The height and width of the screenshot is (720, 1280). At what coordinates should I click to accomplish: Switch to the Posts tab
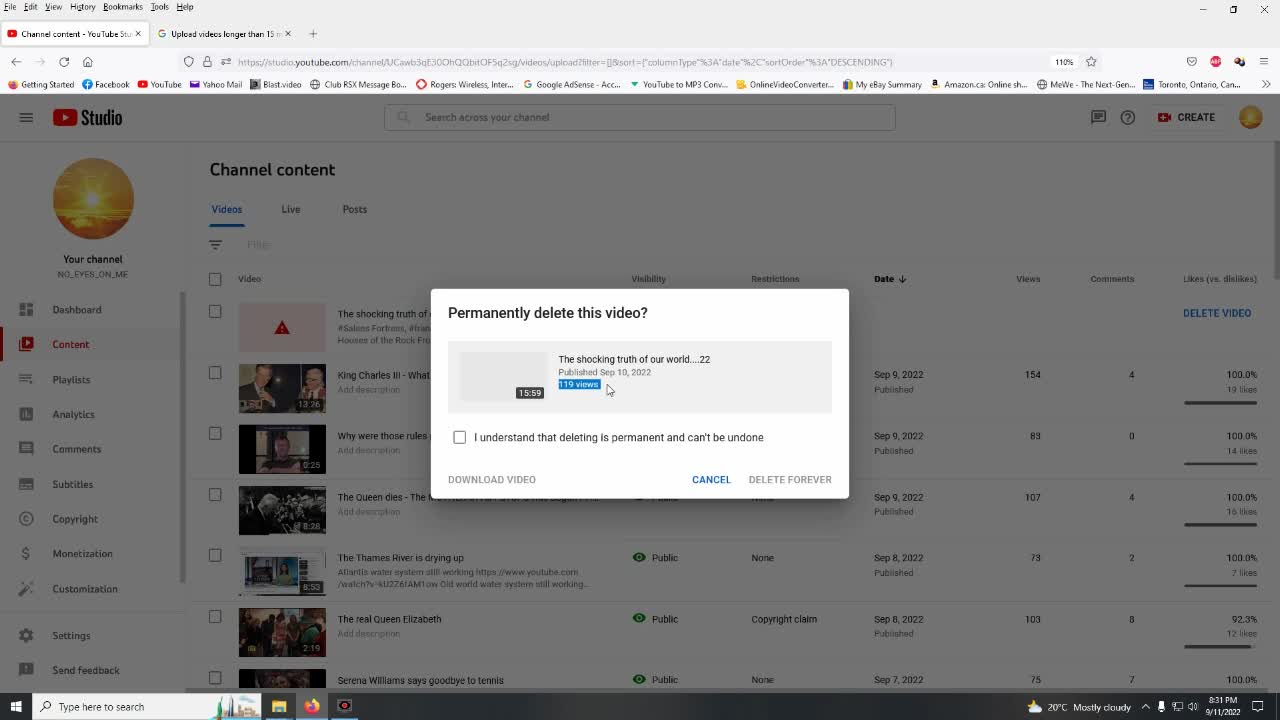(x=354, y=209)
